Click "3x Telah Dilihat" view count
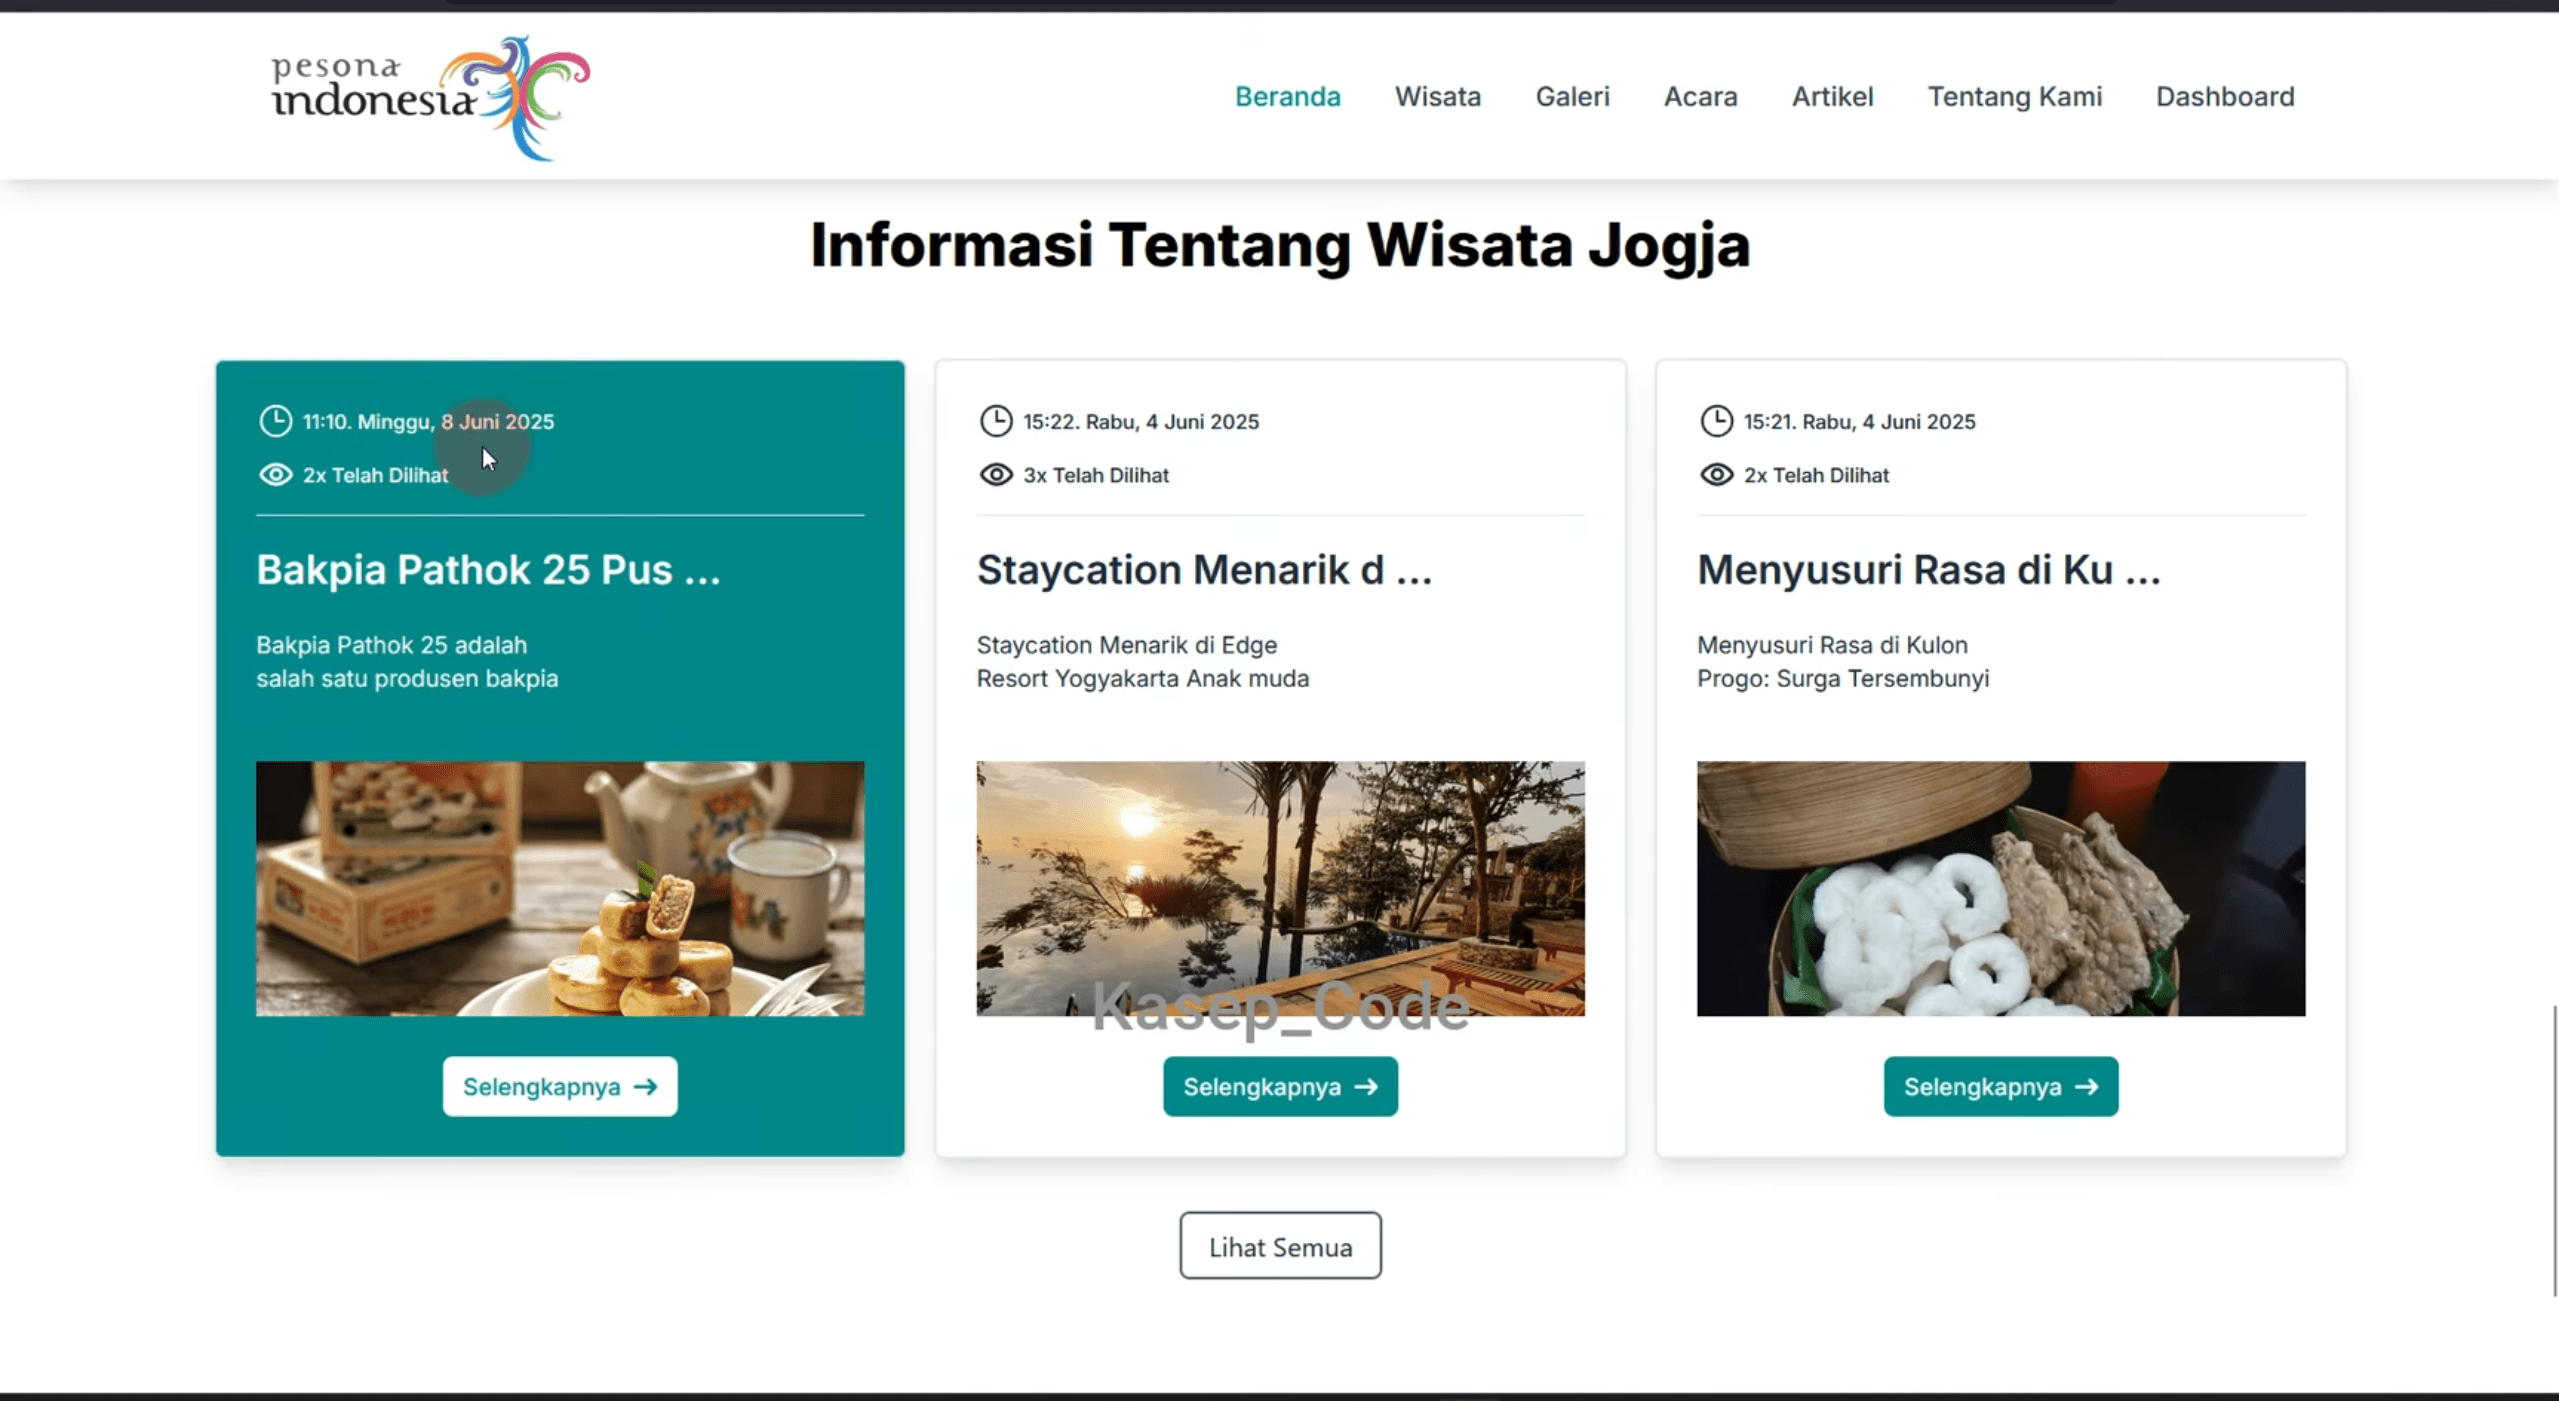Screen dimensions: 2559x1401 tap(1095, 476)
